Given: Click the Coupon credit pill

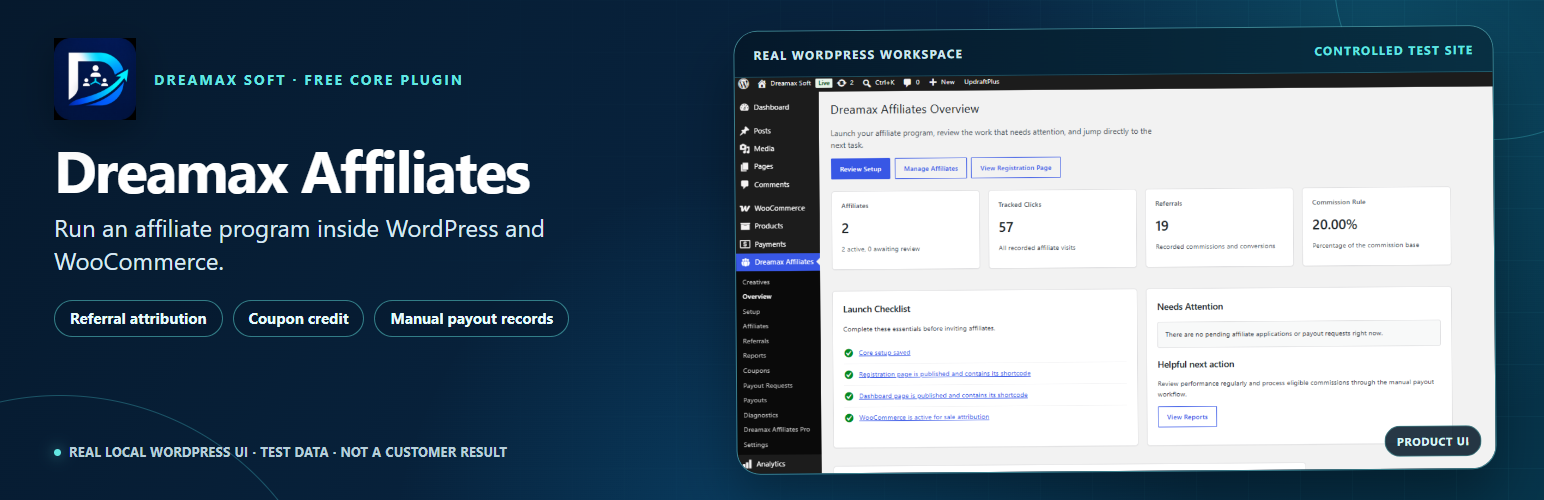Looking at the screenshot, I should (298, 319).
